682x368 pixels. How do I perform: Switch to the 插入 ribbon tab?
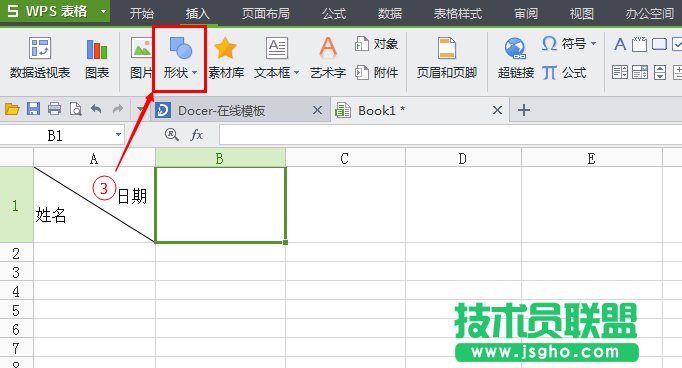tap(197, 13)
